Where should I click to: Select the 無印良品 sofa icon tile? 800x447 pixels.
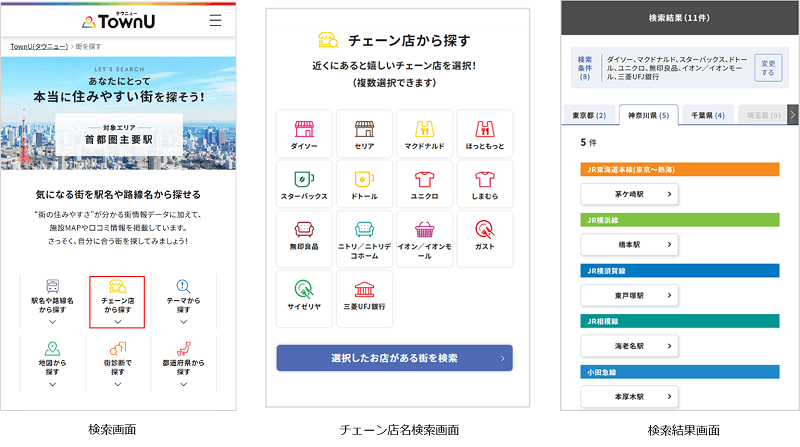305,239
